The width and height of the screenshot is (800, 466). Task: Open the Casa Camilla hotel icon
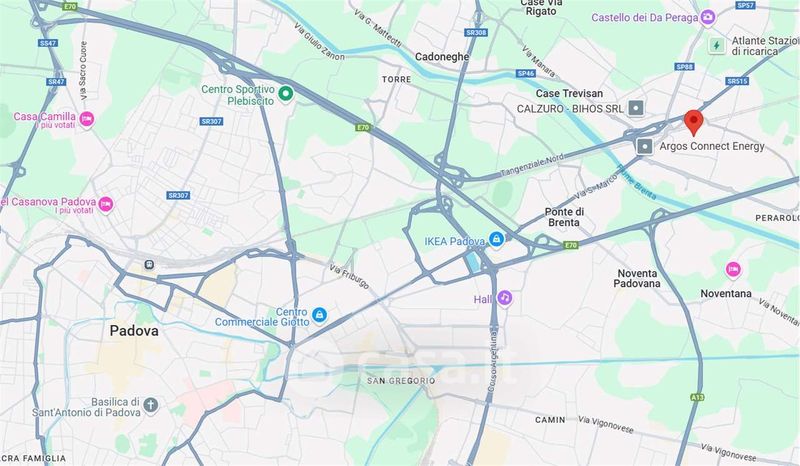pos(87,119)
